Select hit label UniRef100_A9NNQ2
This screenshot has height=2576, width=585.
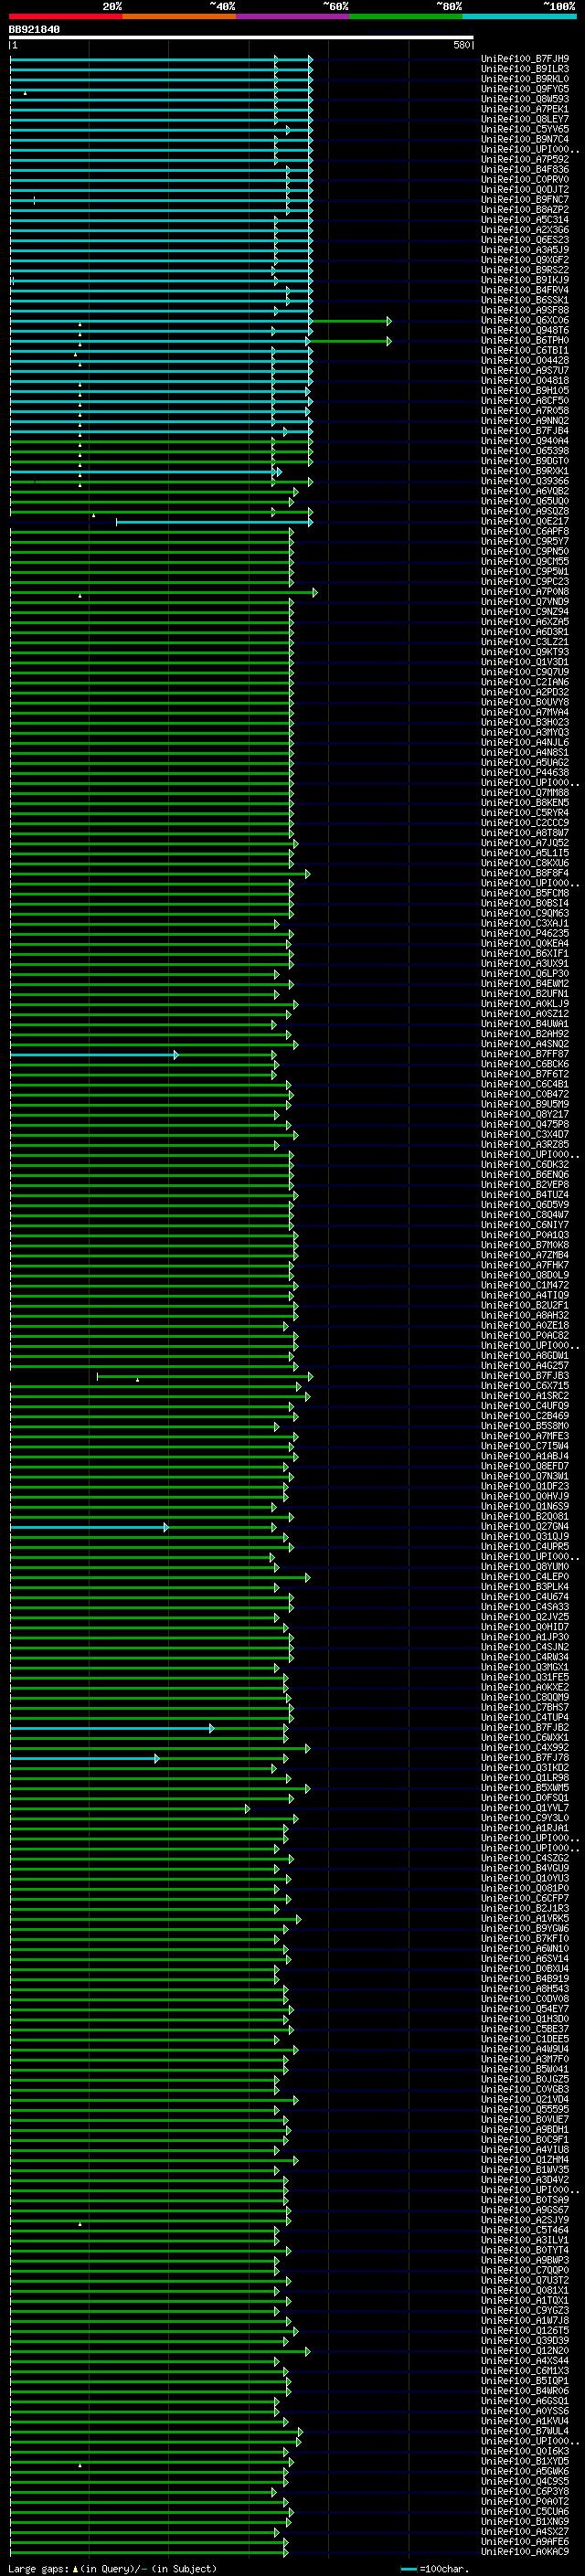525,421
